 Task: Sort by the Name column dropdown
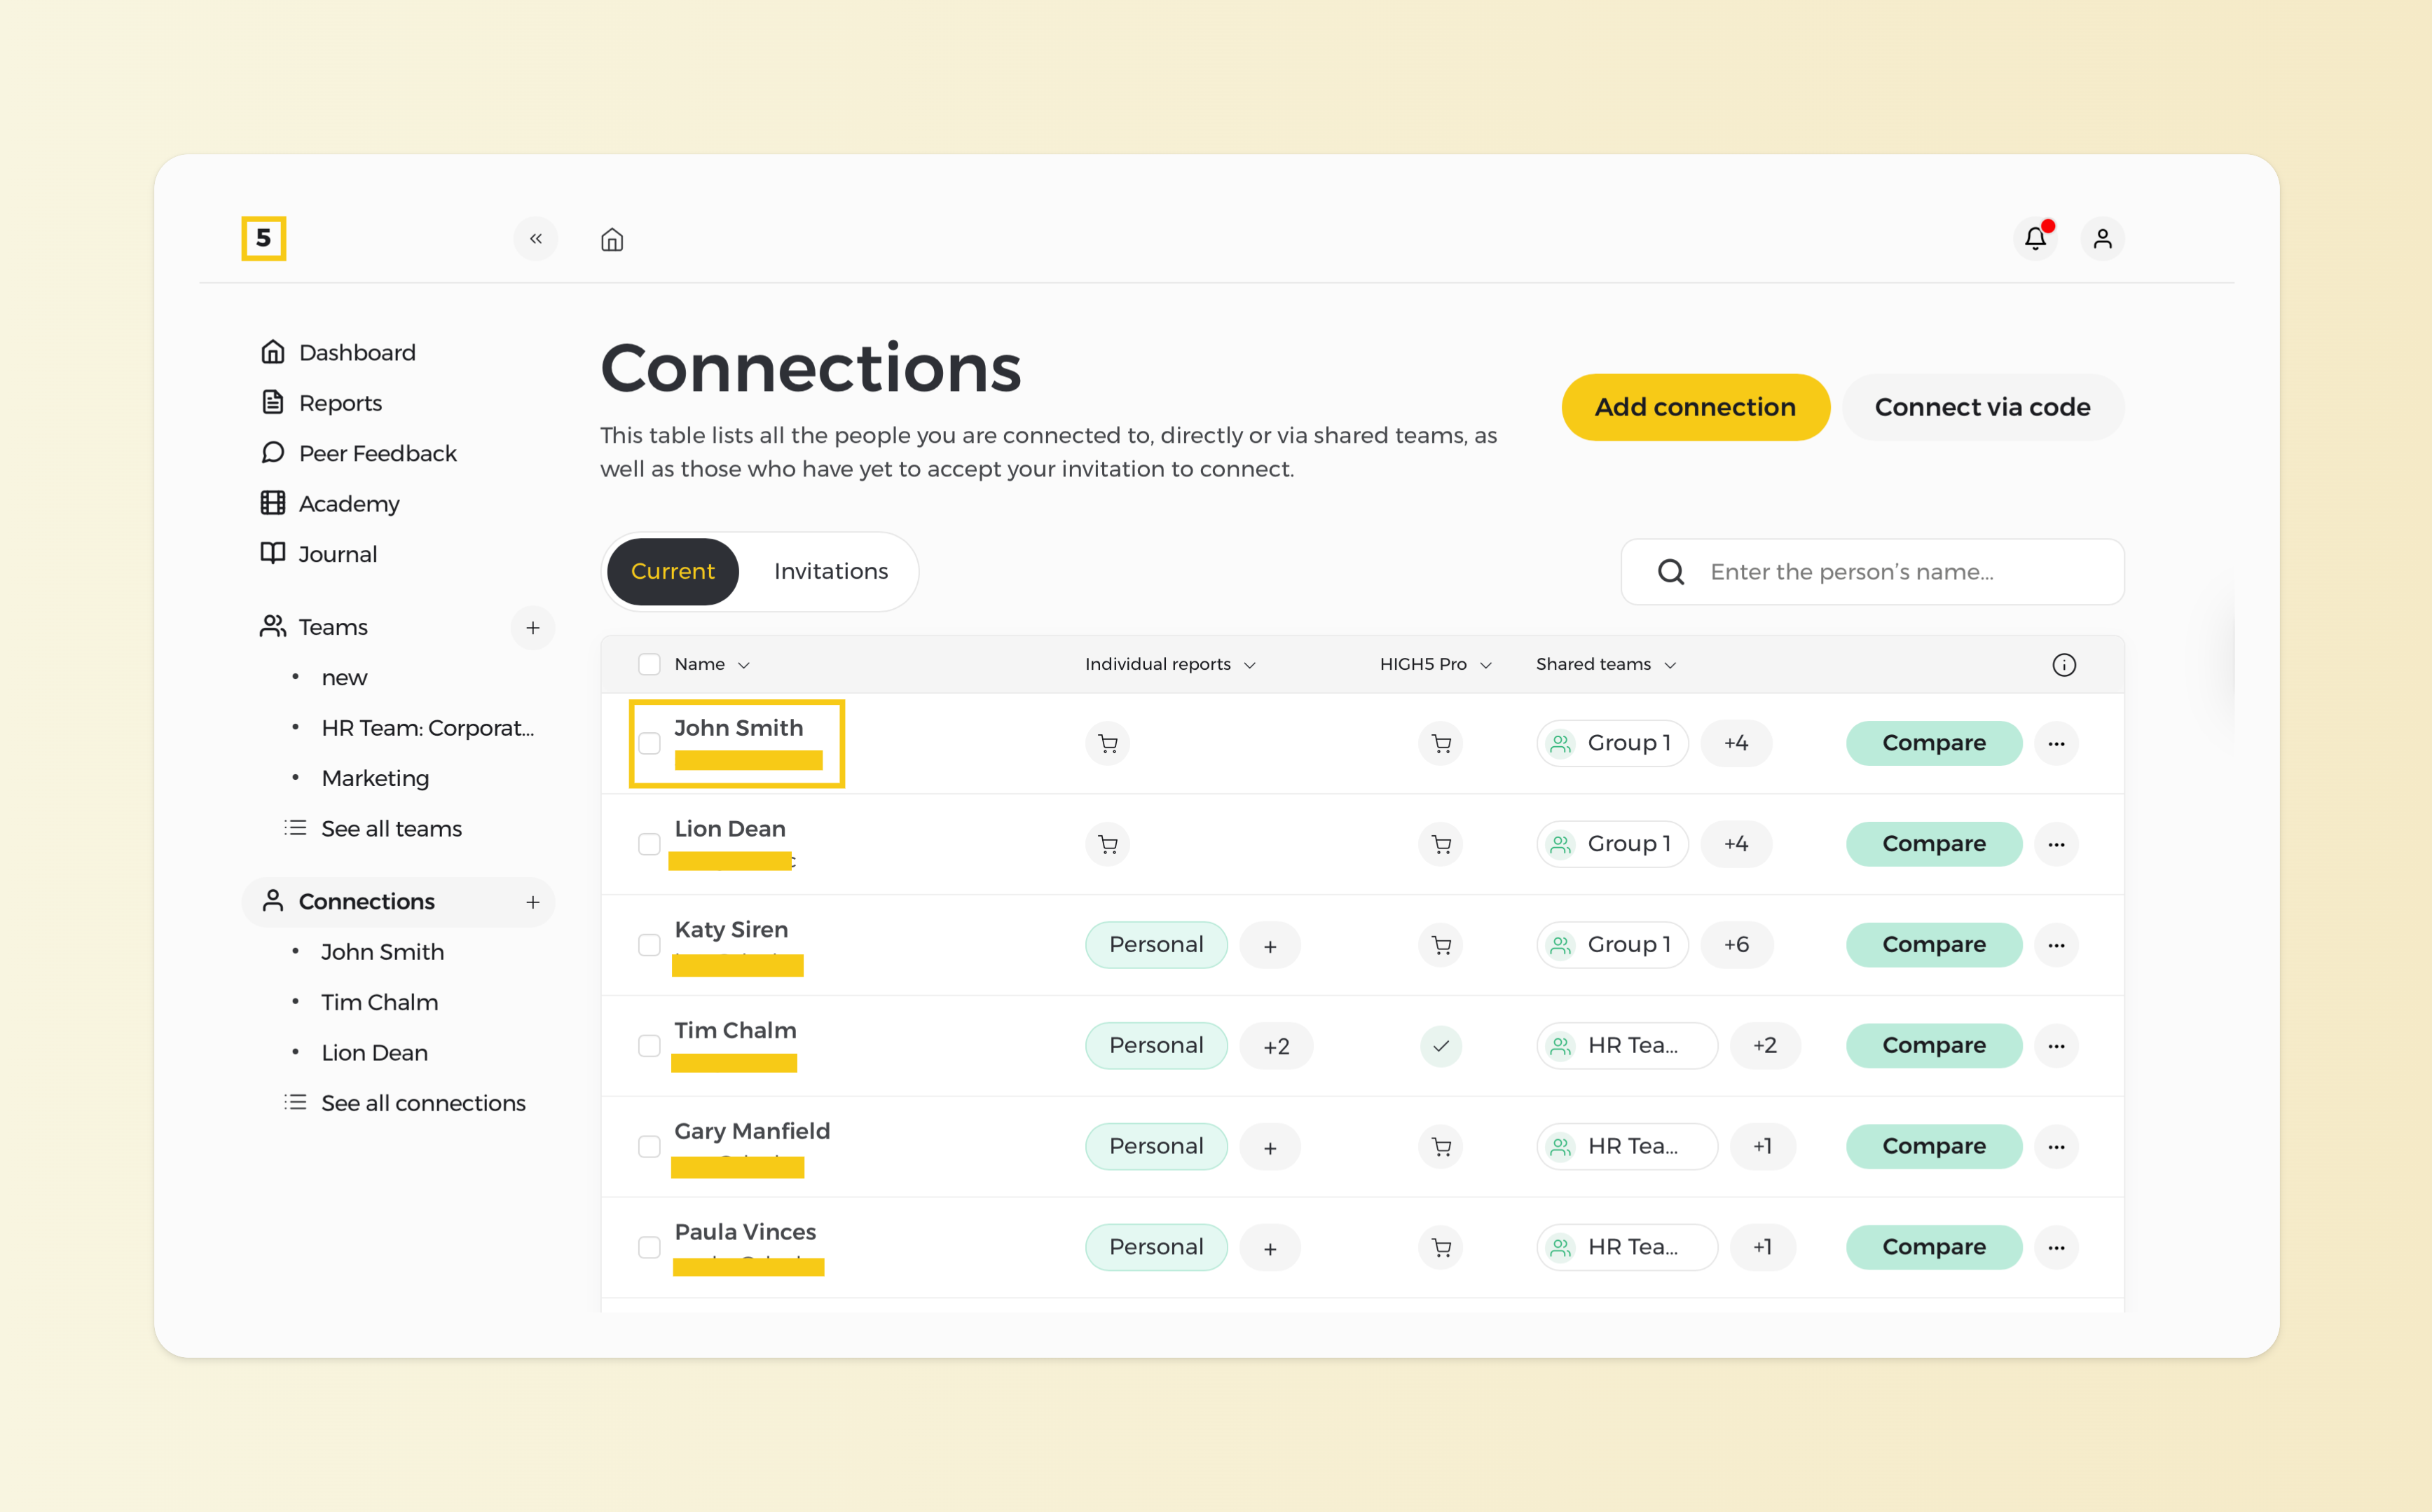[712, 664]
